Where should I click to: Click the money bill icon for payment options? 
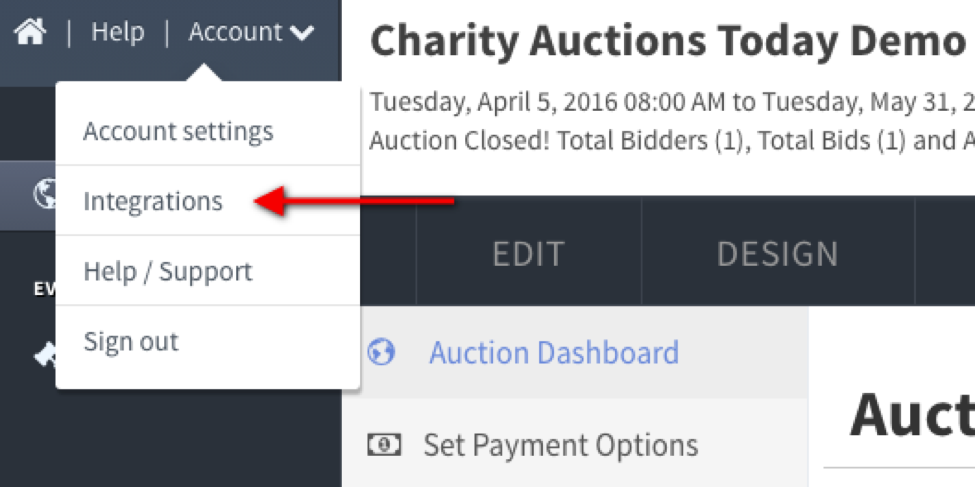coord(384,444)
